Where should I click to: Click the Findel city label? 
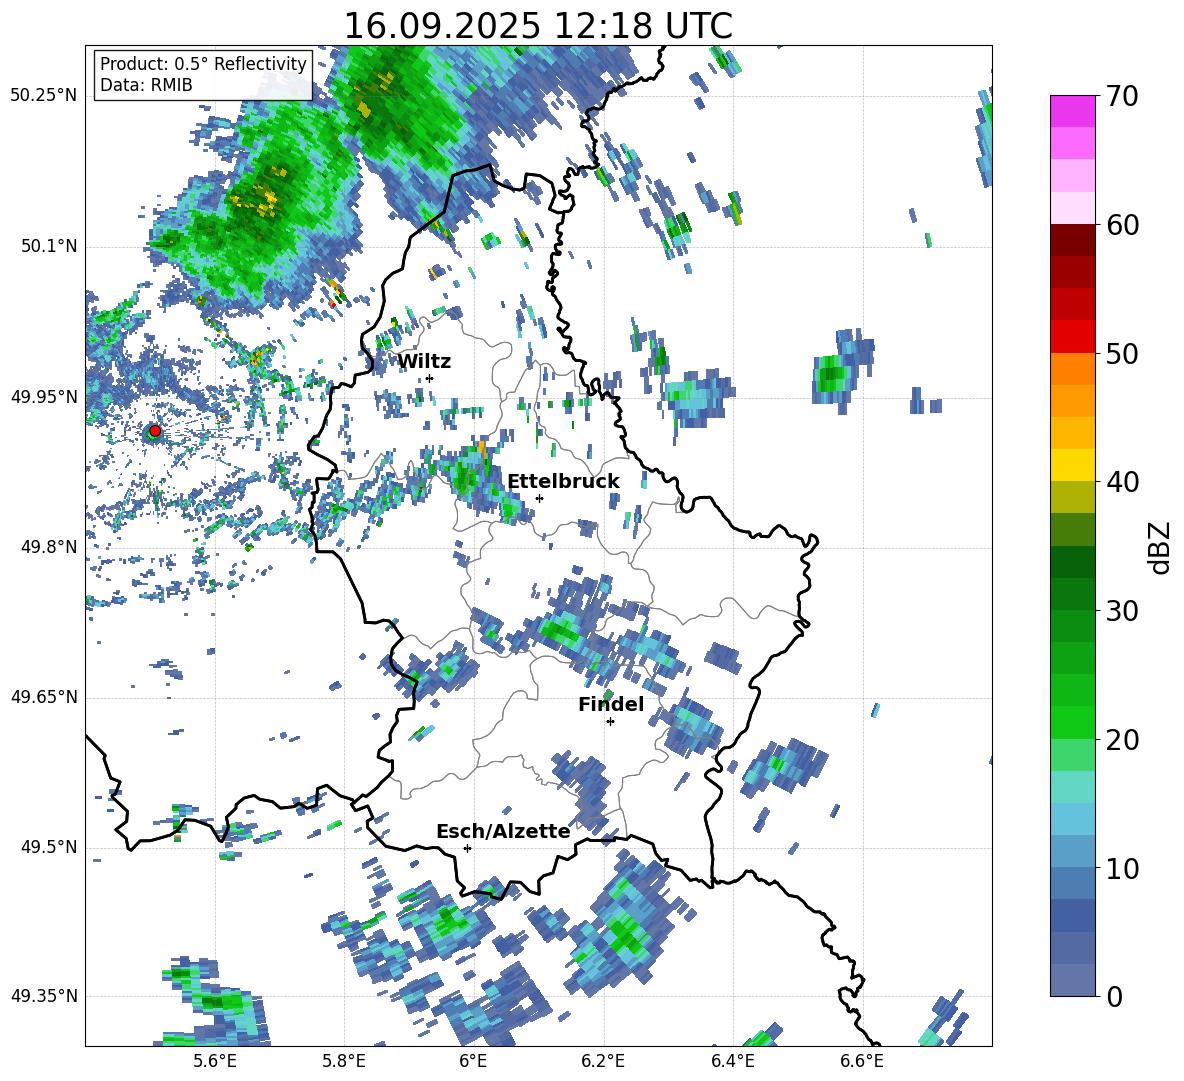click(x=611, y=704)
